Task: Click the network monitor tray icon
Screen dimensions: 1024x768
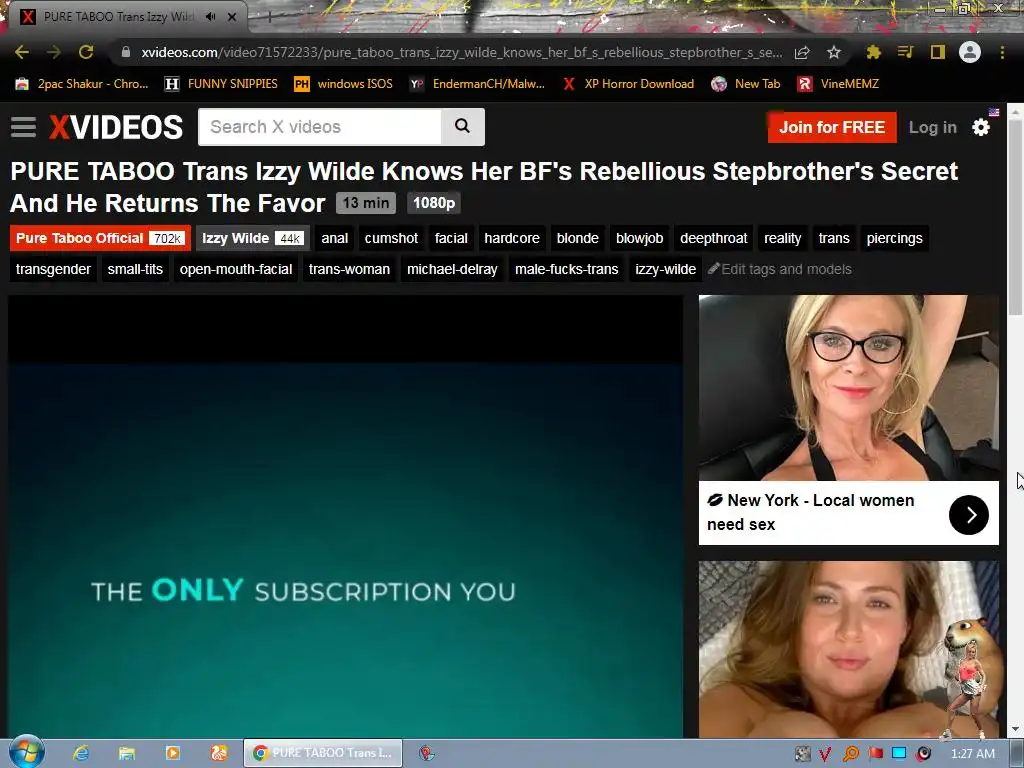Action: [899, 754]
